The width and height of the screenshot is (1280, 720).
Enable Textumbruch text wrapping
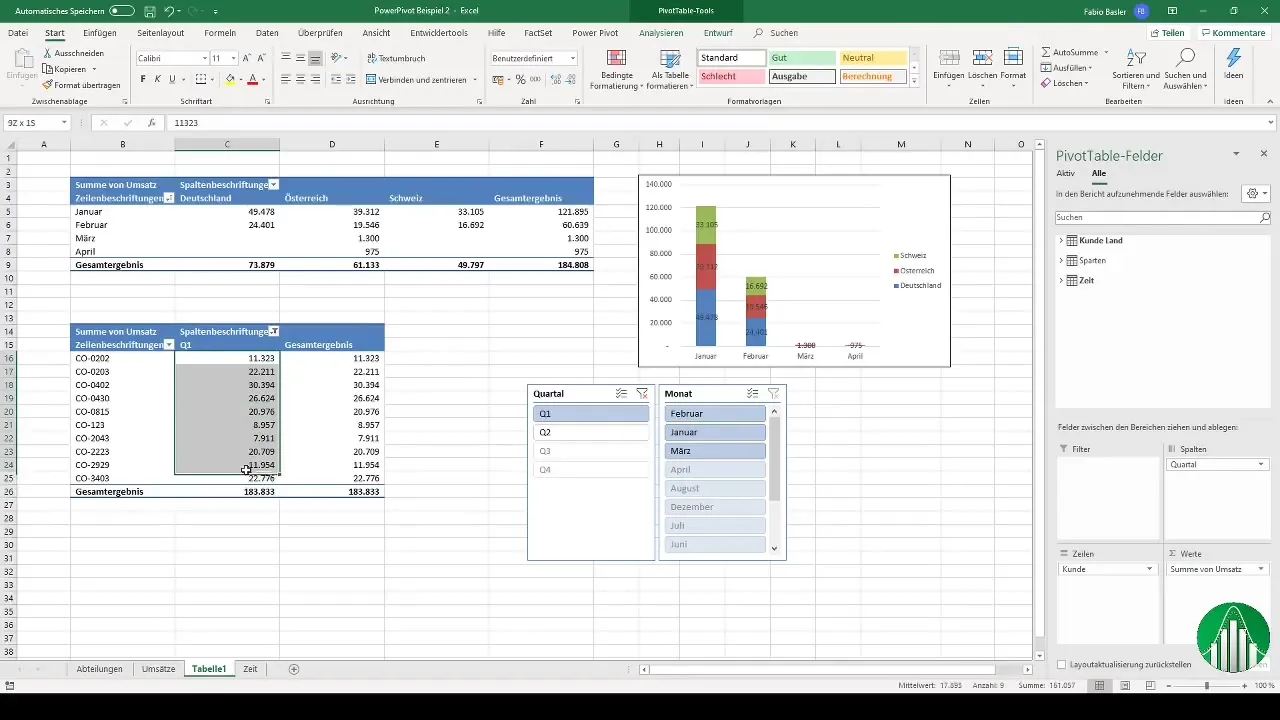pos(395,58)
